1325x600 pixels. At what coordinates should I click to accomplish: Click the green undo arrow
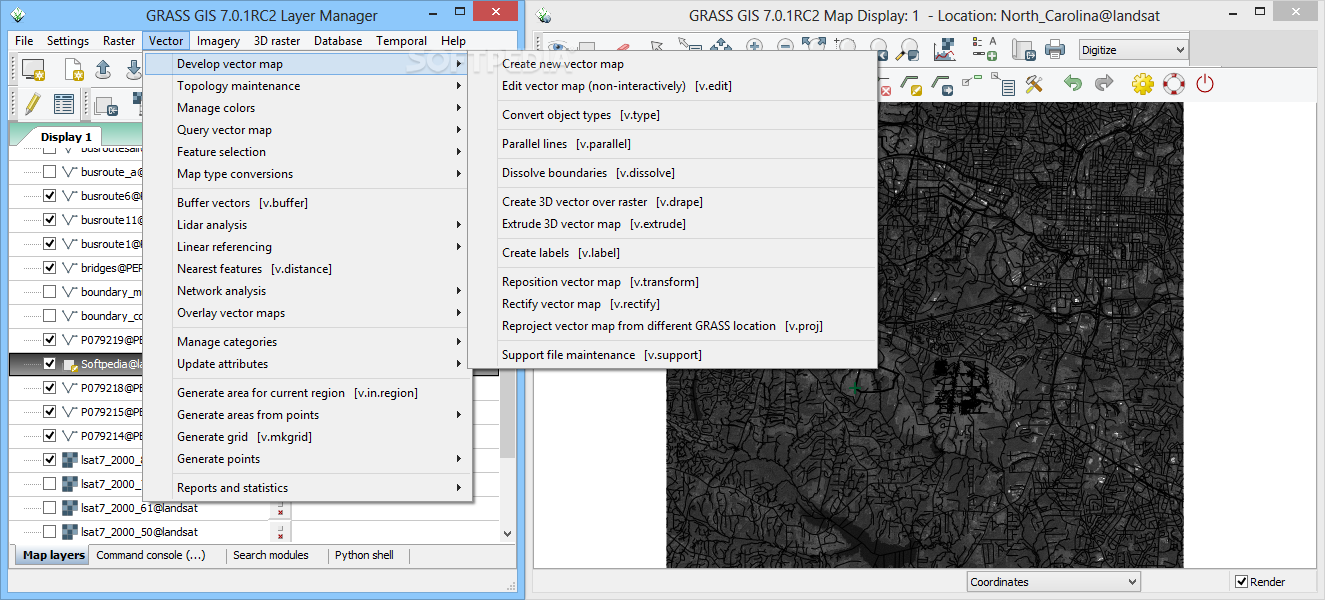(1072, 83)
